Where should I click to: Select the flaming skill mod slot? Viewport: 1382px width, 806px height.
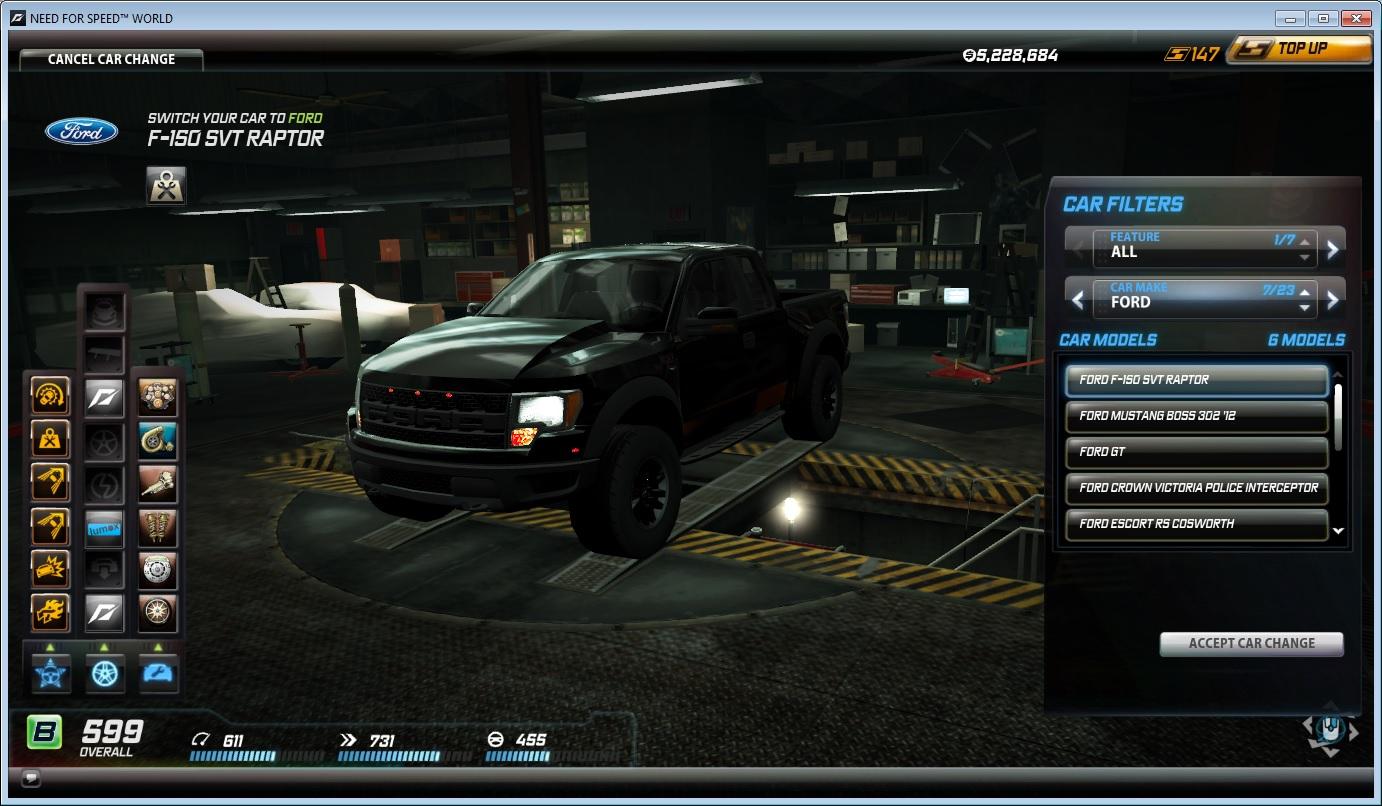tap(50, 611)
